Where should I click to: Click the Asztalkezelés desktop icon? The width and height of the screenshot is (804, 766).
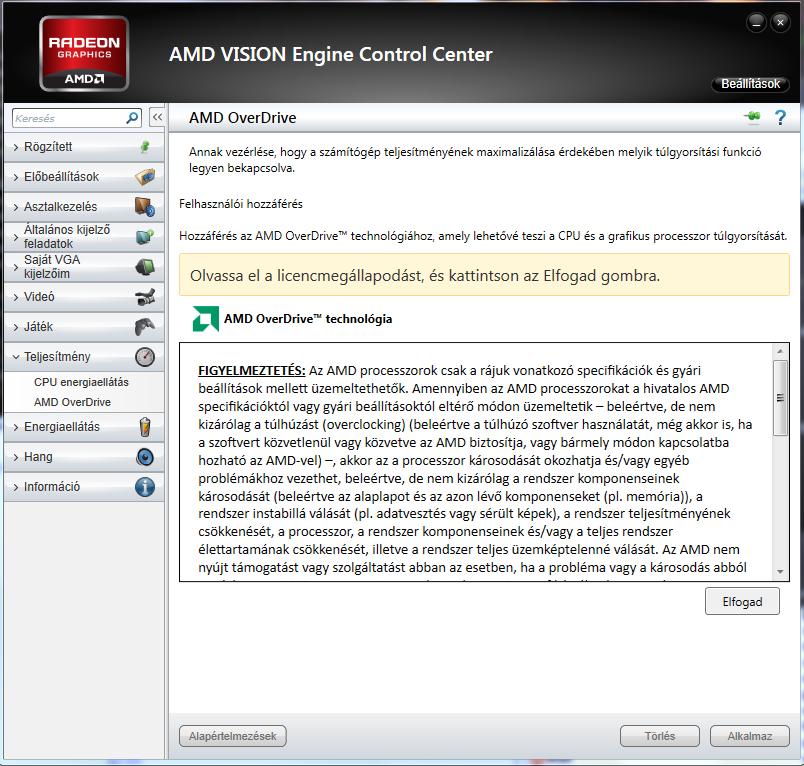(x=145, y=207)
